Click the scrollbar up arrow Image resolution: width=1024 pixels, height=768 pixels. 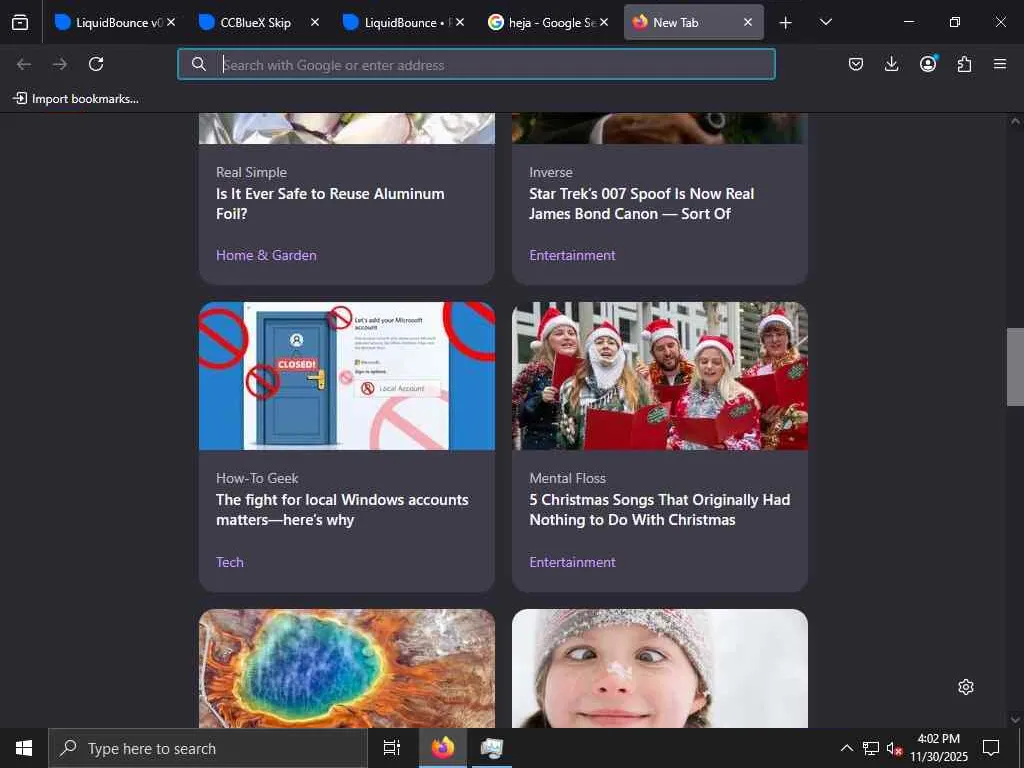tap(1015, 121)
